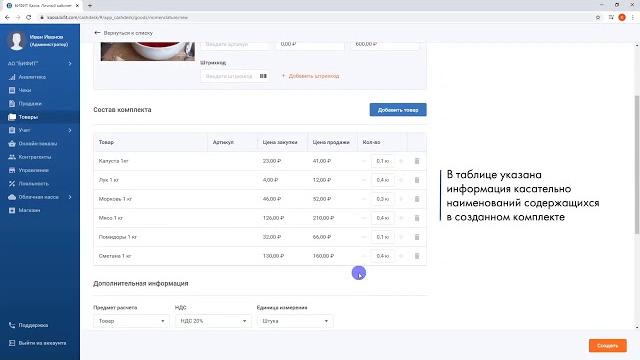Increase quantity for Капуста 1кг

pyautogui.click(x=401, y=161)
